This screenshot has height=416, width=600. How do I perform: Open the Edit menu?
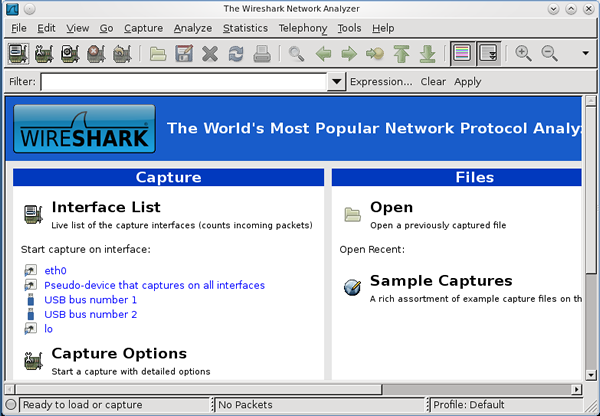[x=46, y=28]
